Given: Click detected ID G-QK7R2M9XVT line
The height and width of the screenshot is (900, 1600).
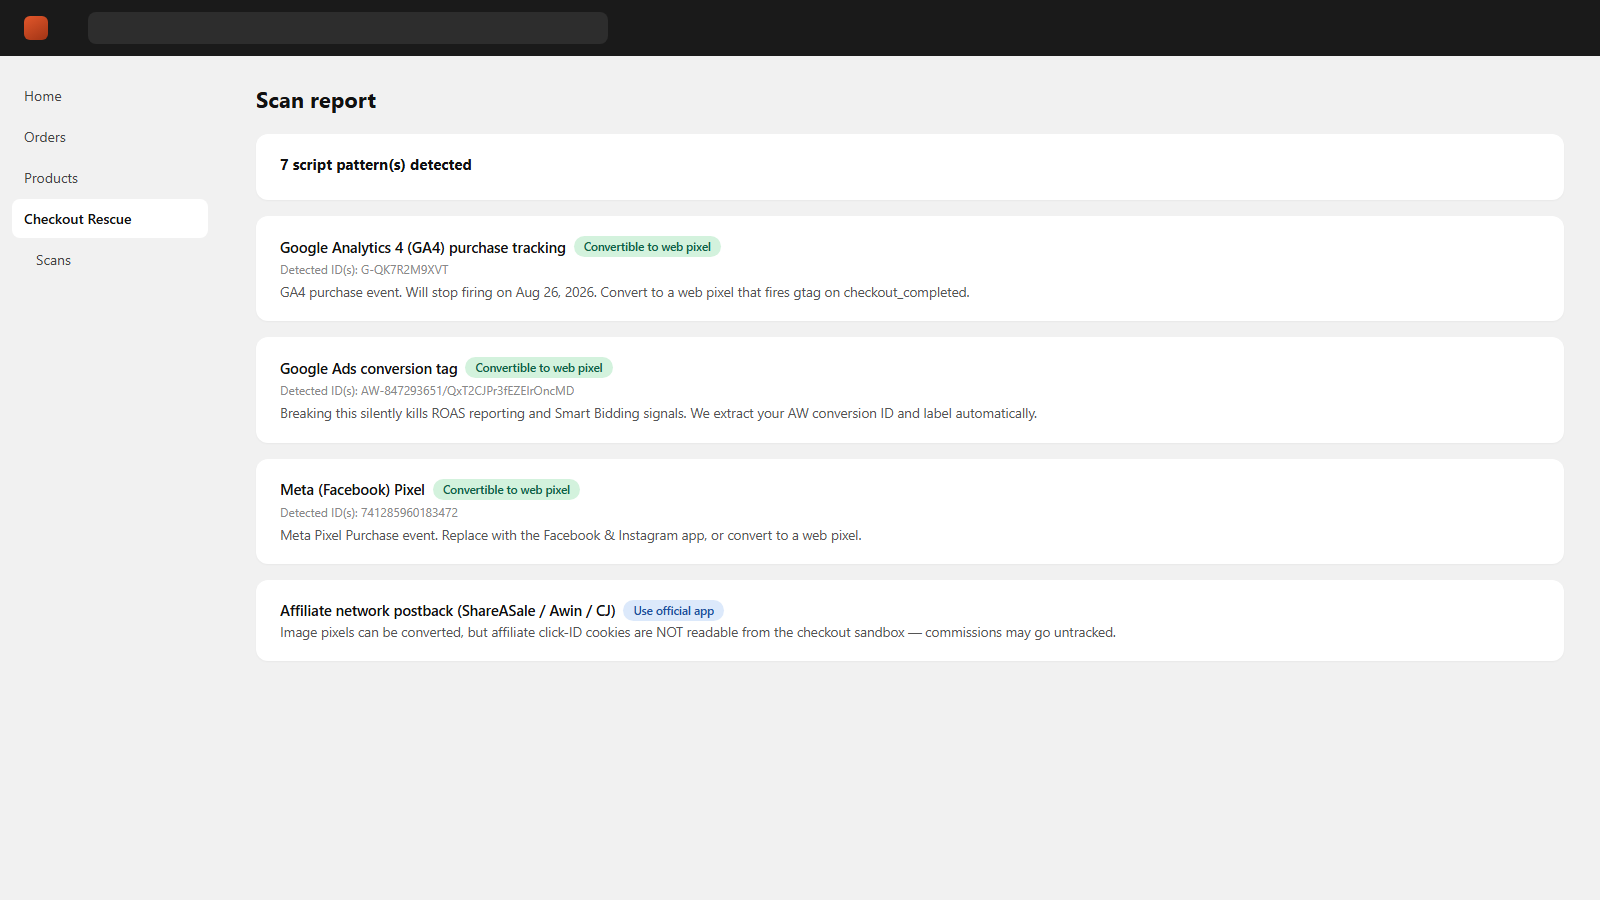Looking at the screenshot, I should click(364, 270).
